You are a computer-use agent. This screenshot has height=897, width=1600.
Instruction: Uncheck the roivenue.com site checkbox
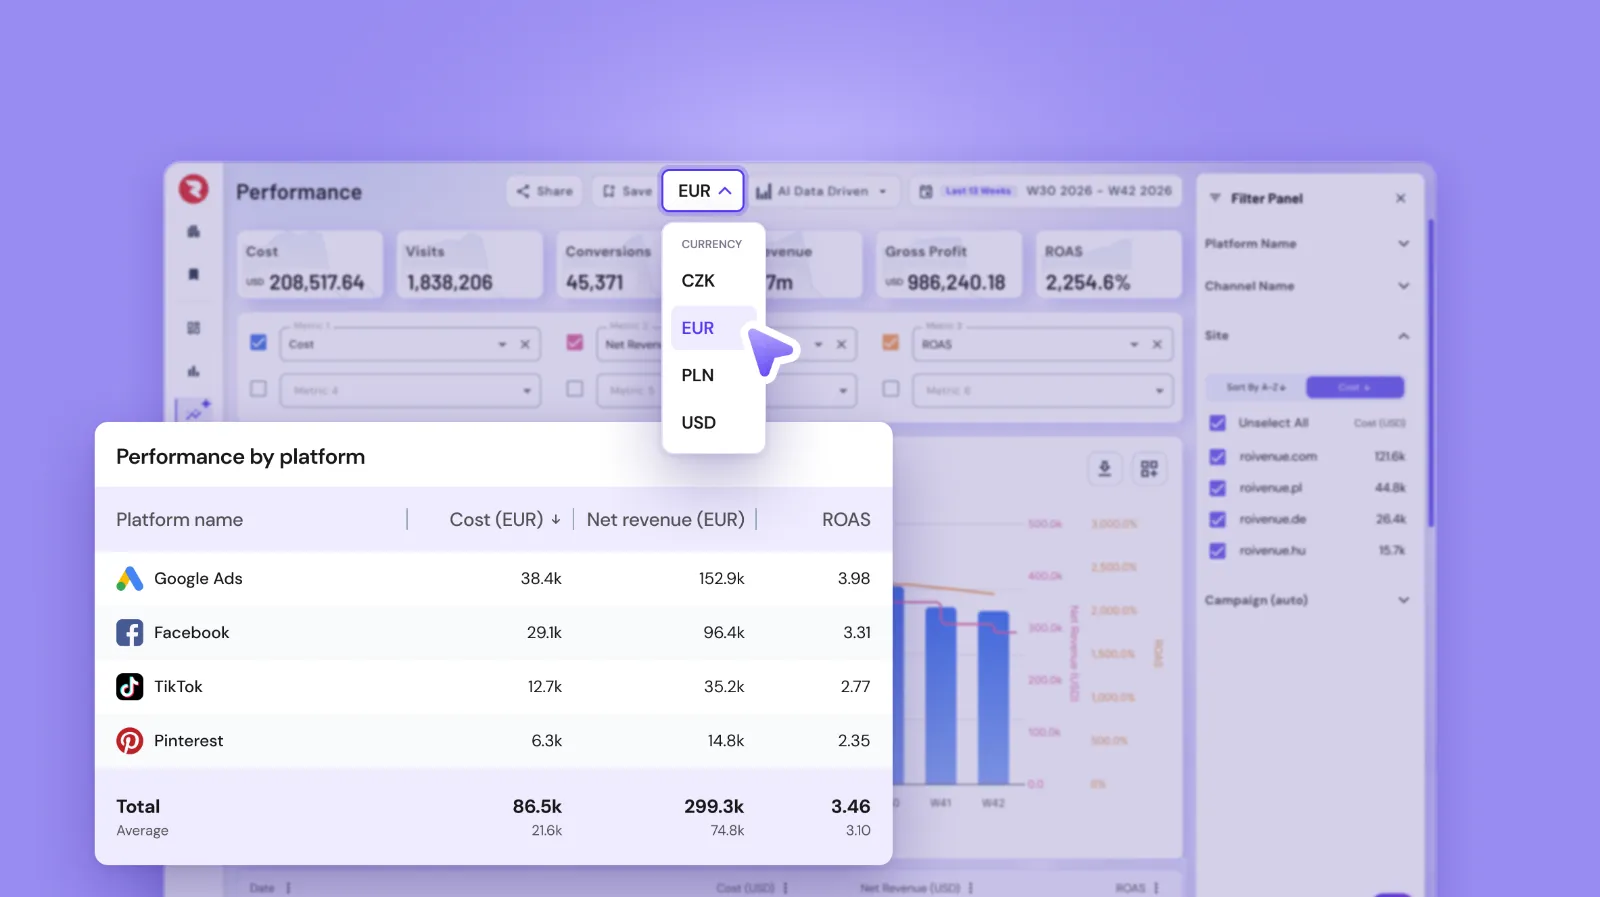[1218, 457]
